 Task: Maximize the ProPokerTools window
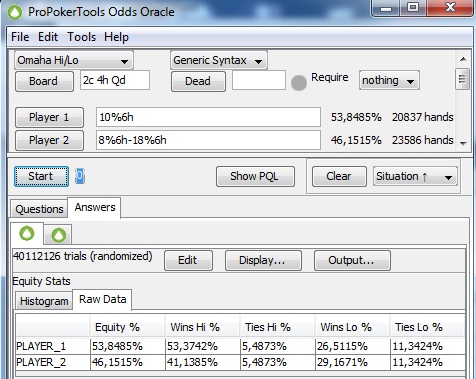(x=413, y=8)
